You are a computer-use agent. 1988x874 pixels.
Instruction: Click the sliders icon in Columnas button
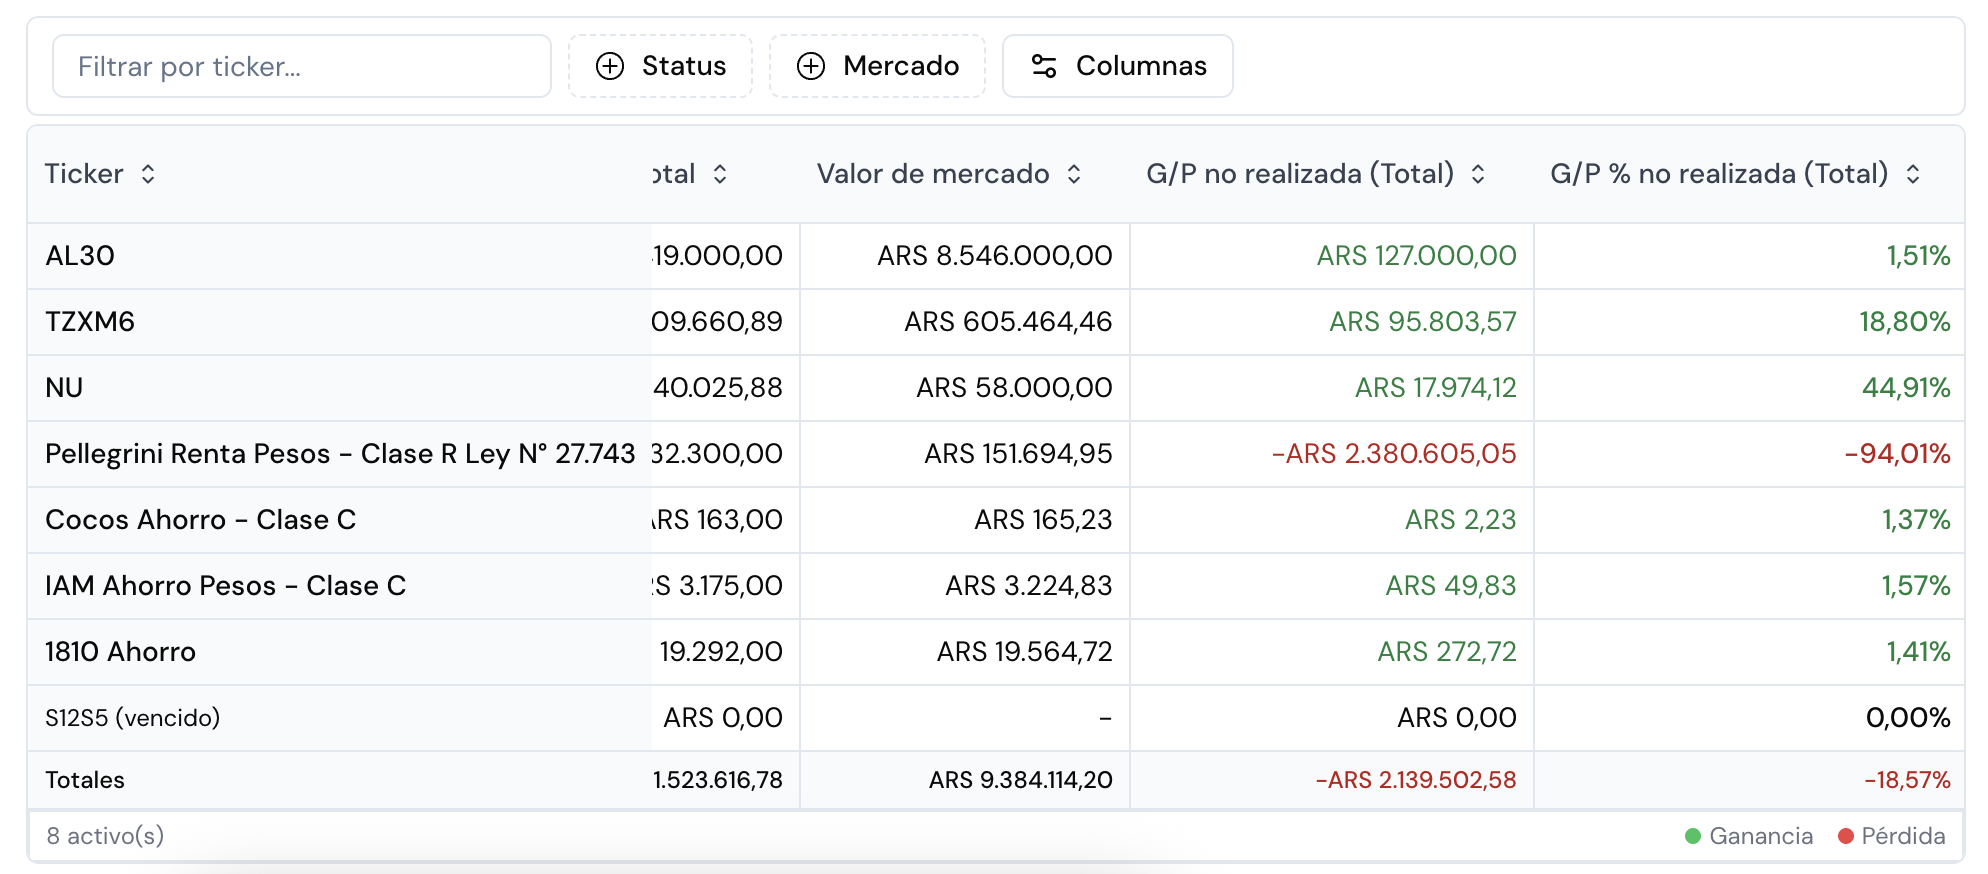pos(1044,66)
